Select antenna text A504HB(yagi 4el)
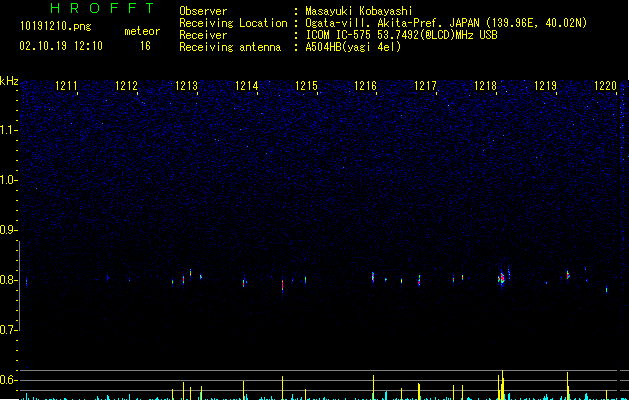Image resolution: width=629 pixels, height=400 pixels. coord(353,47)
